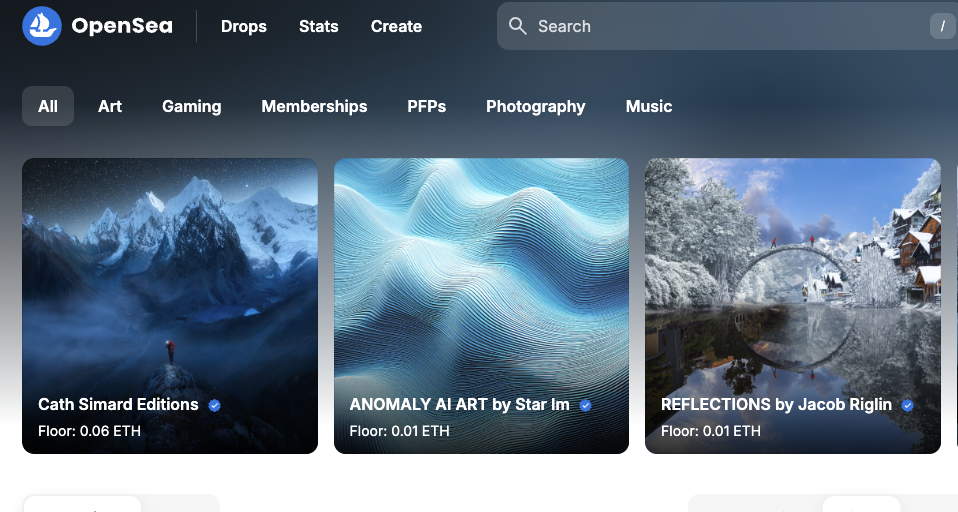Show the Memberships category
This screenshot has height=512, width=958.
pos(314,106)
